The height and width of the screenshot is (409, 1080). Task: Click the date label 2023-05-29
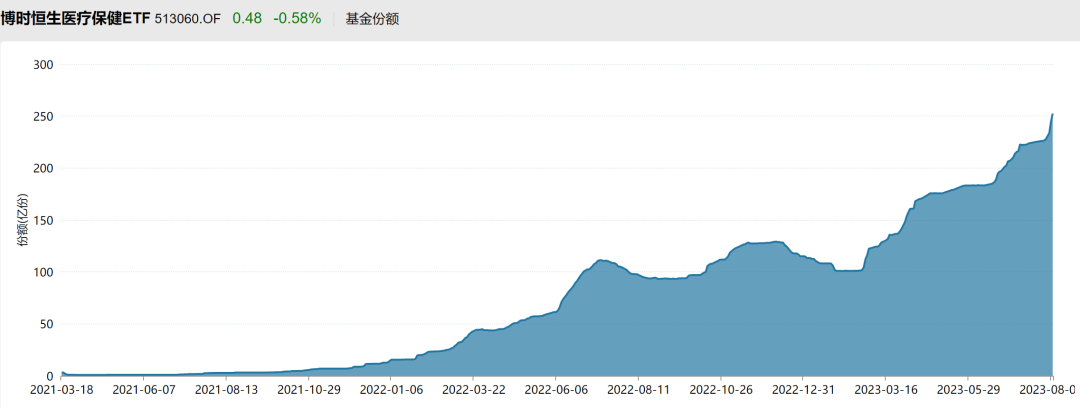click(x=968, y=390)
